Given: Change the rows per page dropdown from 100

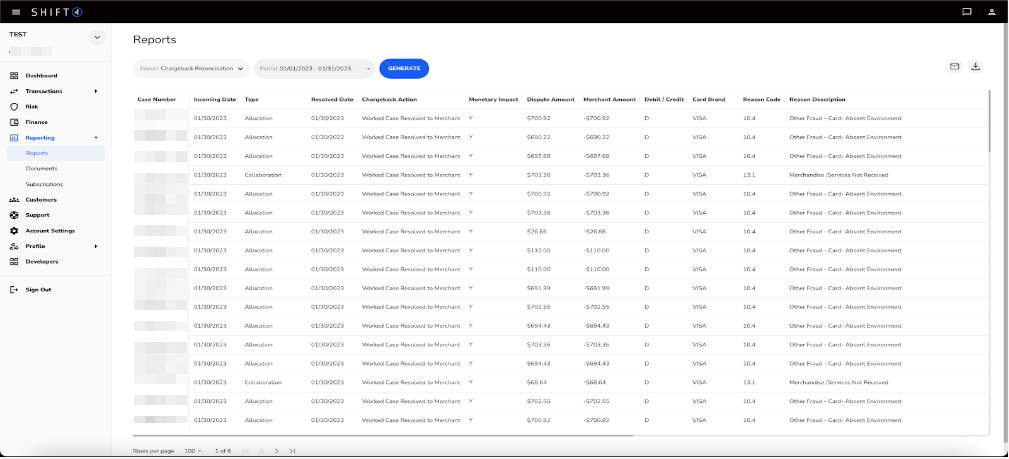Looking at the screenshot, I should (192, 451).
